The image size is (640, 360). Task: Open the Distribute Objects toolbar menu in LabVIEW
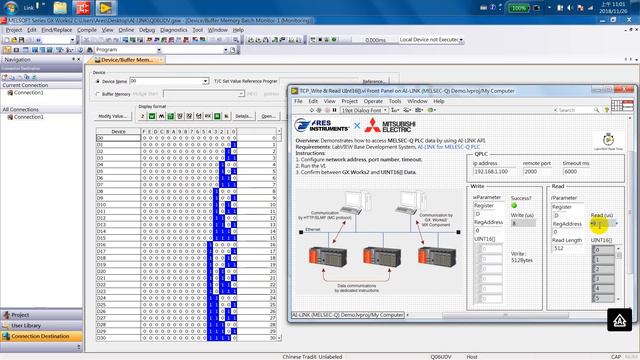407,110
